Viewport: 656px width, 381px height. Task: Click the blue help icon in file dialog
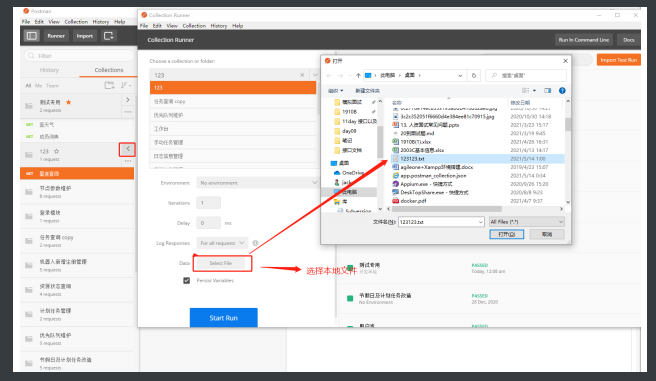tap(562, 90)
